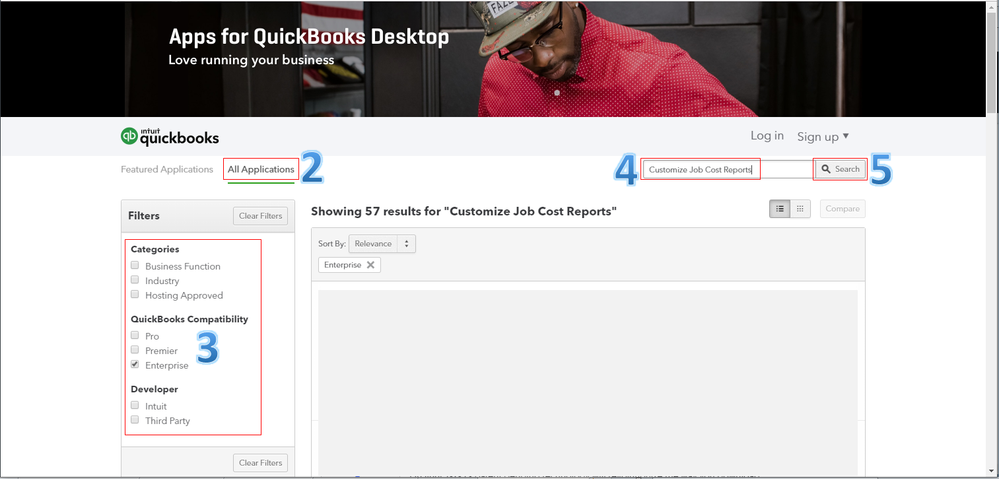Uncheck the Enterprise compatibility checkbox
The image size is (999, 479).
(134, 364)
